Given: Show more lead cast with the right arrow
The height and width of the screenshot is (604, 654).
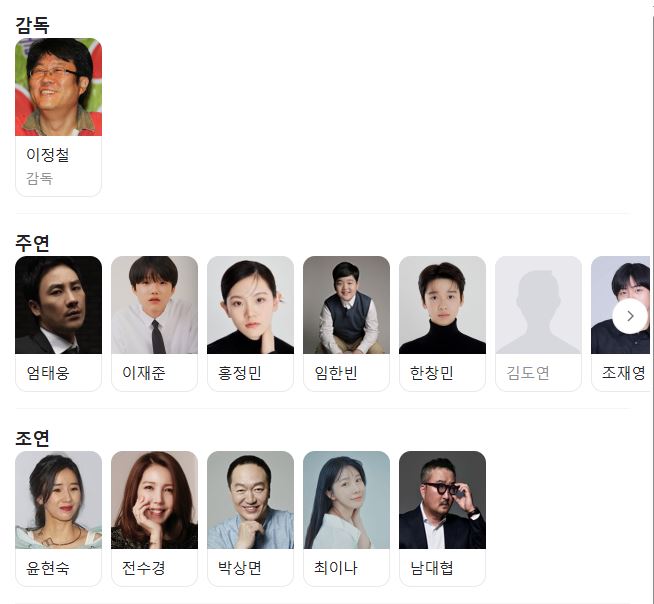Looking at the screenshot, I should pyautogui.click(x=630, y=316).
